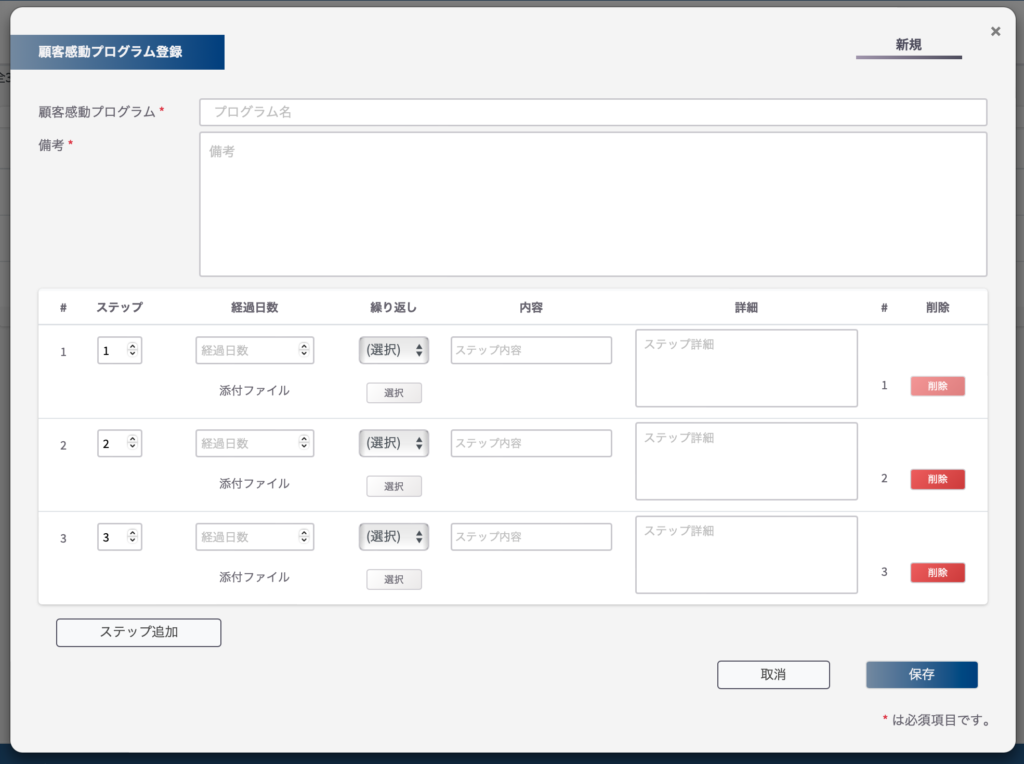Click the step 3 number spinner arrows

pyautogui.click(x=133, y=537)
